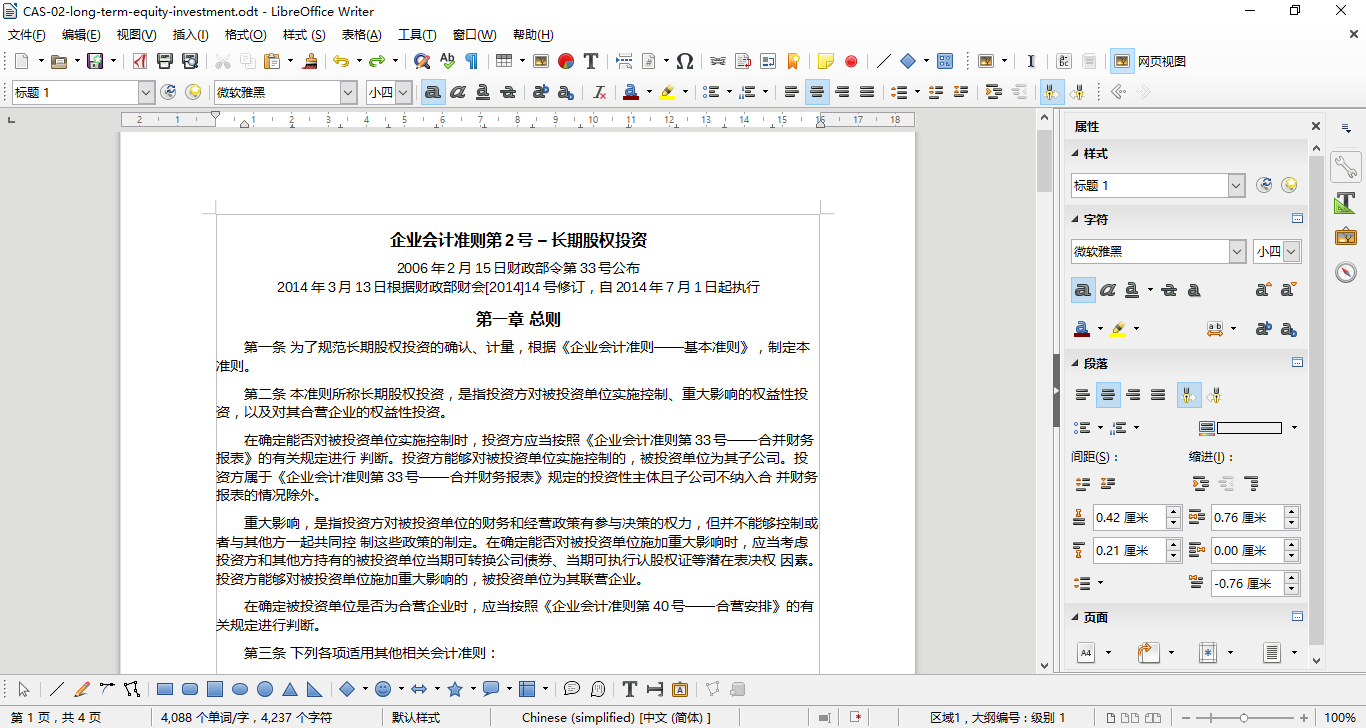Open the 工具 menu

pos(418,34)
